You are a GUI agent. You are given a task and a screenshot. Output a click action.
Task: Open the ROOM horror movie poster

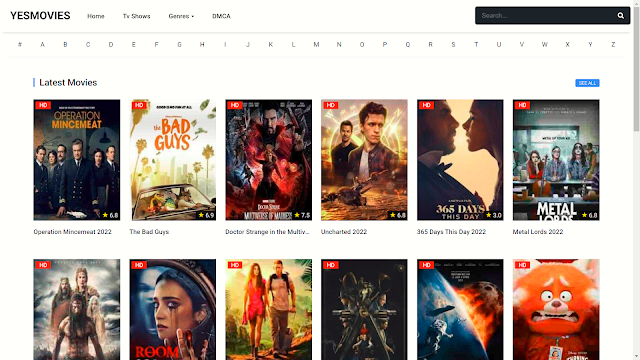[173, 309]
